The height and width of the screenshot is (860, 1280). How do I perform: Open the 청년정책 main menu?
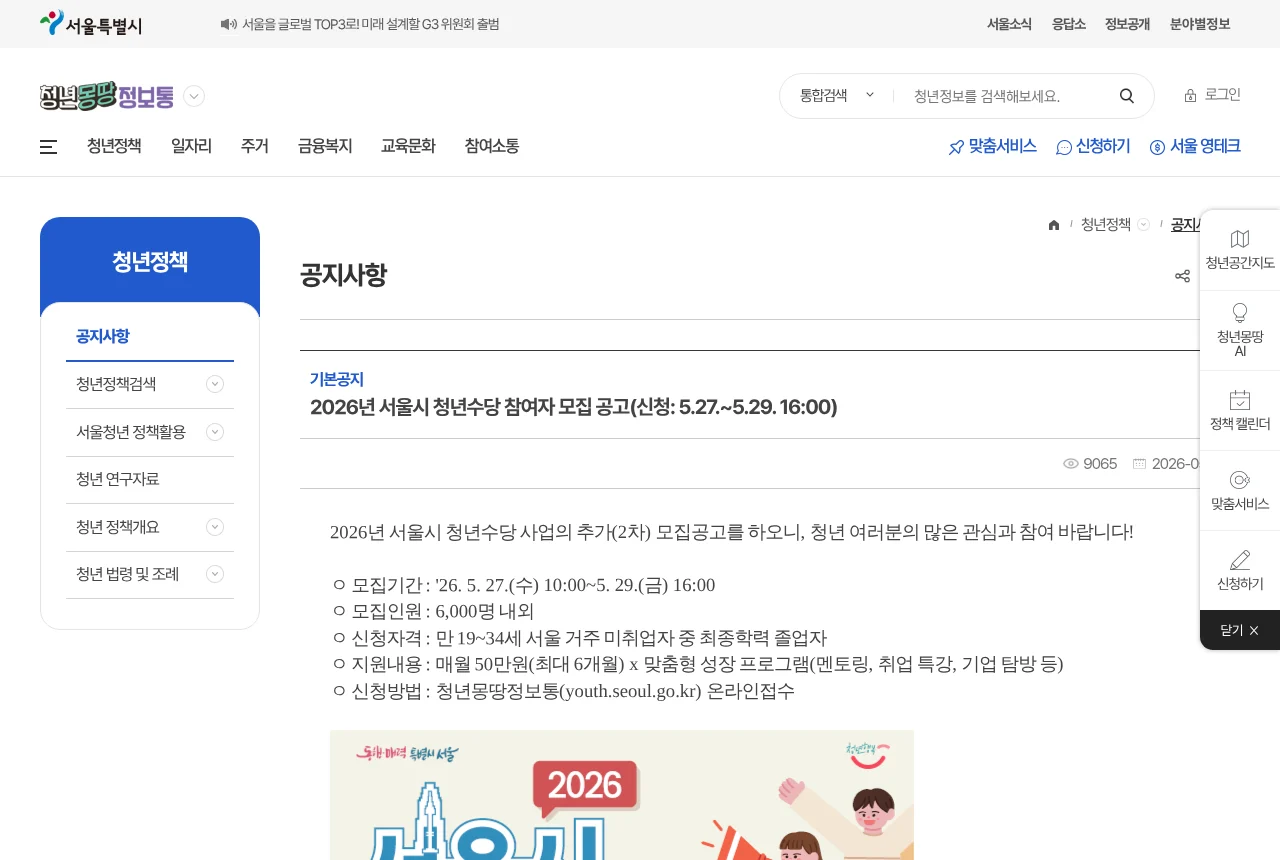coord(114,146)
